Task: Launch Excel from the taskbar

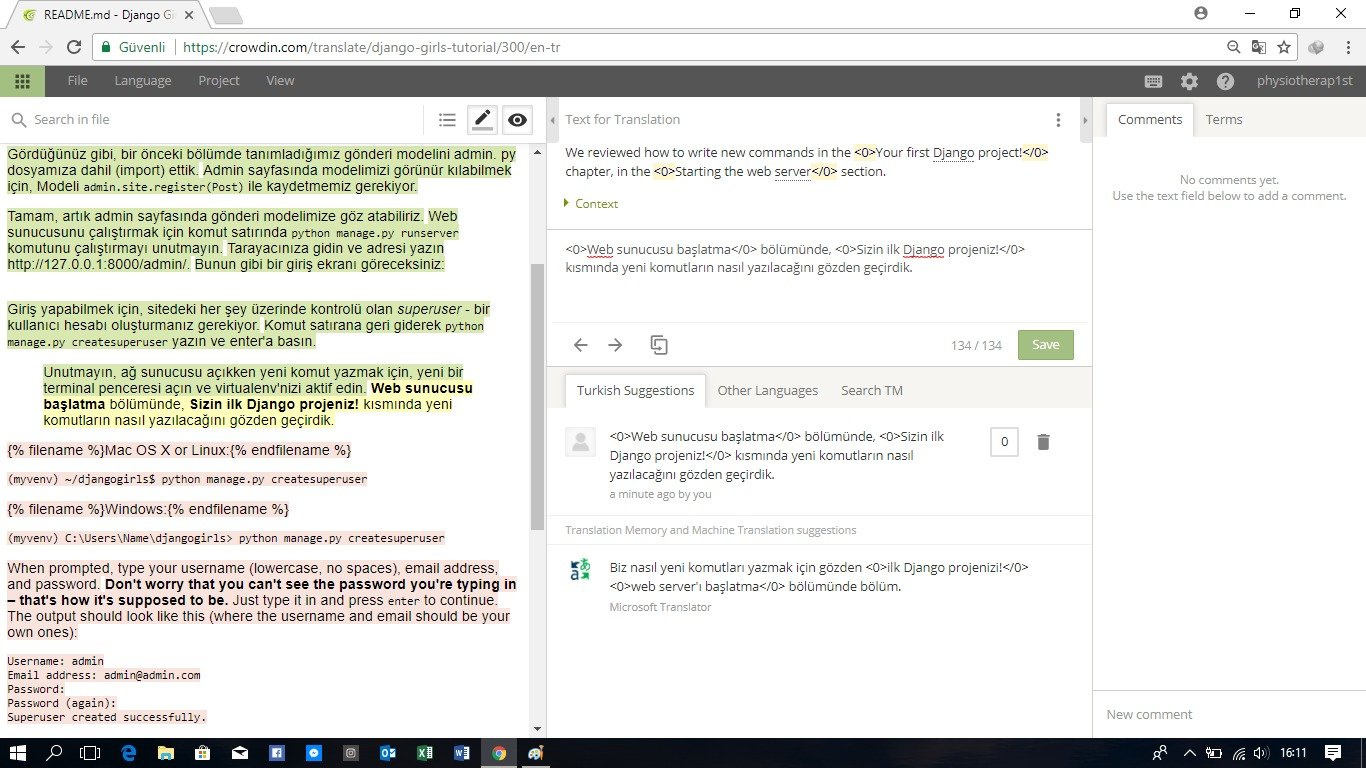Action: 425,753
